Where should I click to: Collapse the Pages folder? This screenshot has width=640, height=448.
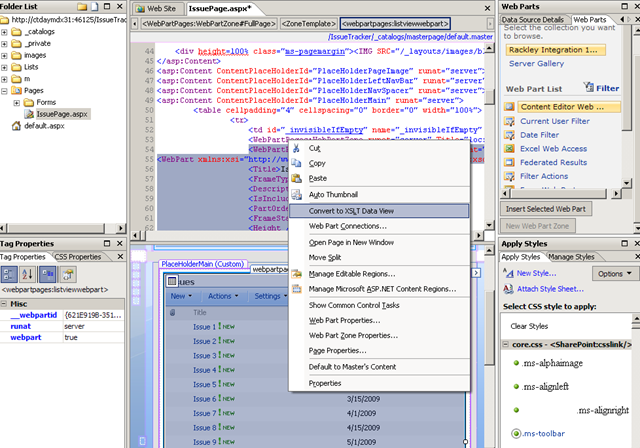(x=4, y=91)
